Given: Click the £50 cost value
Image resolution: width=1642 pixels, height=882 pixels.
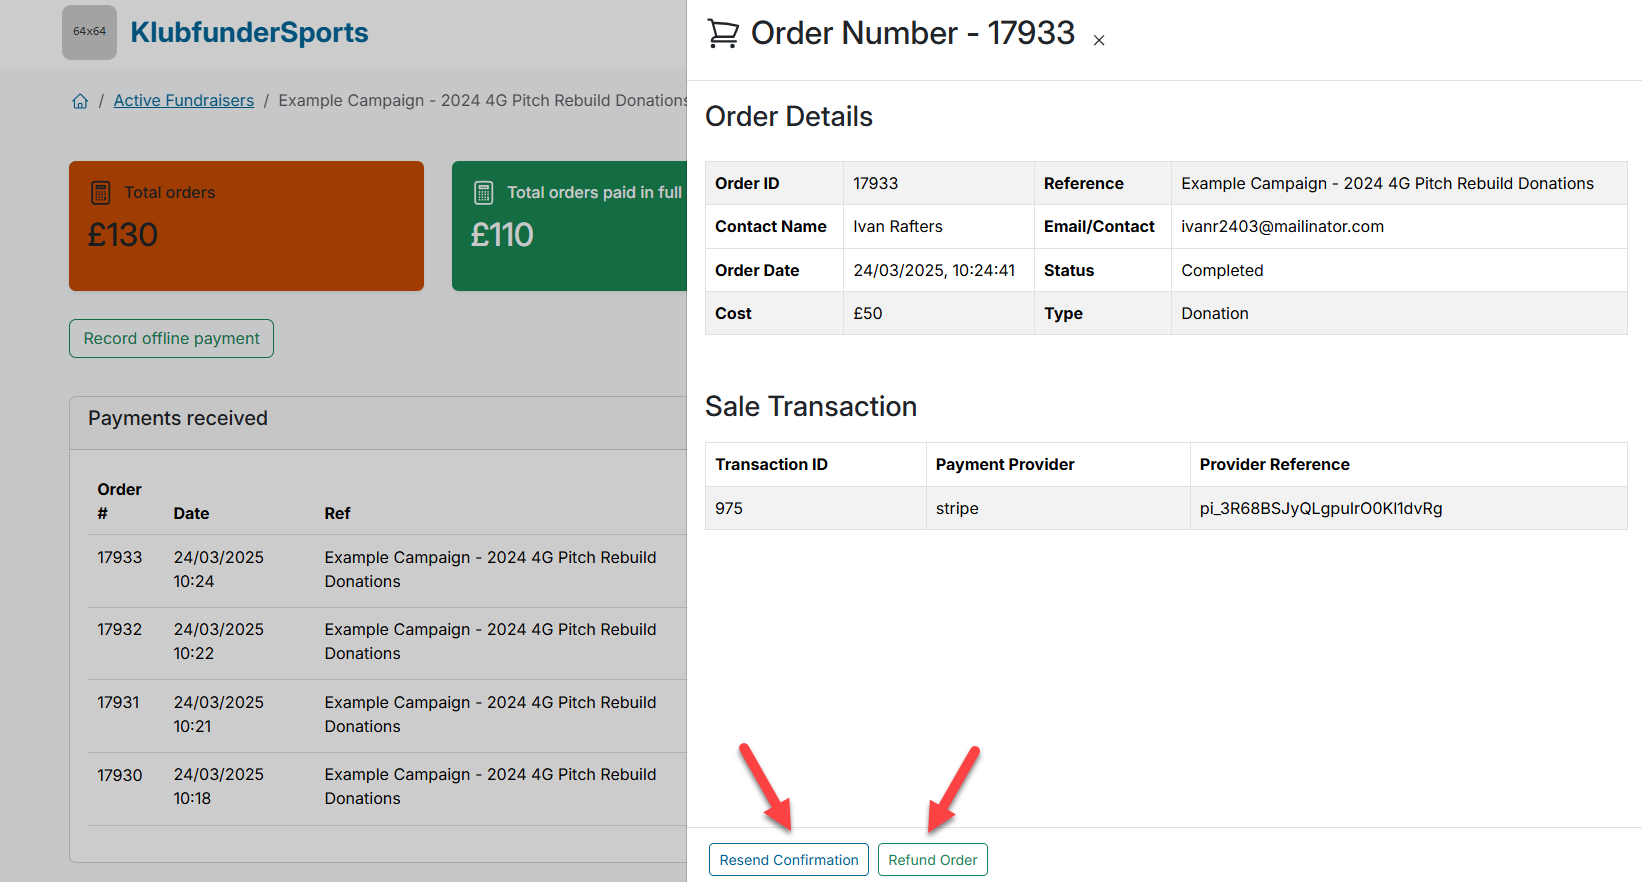Looking at the screenshot, I should pos(868,313).
